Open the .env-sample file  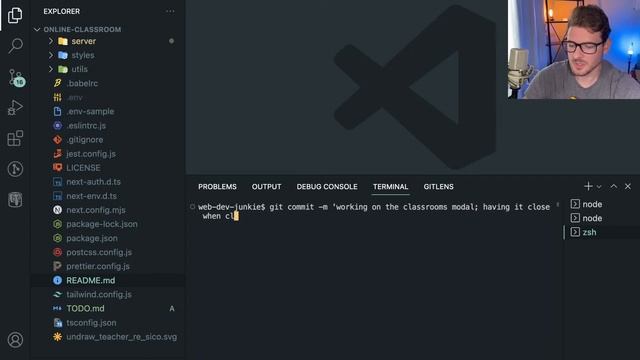(90, 111)
